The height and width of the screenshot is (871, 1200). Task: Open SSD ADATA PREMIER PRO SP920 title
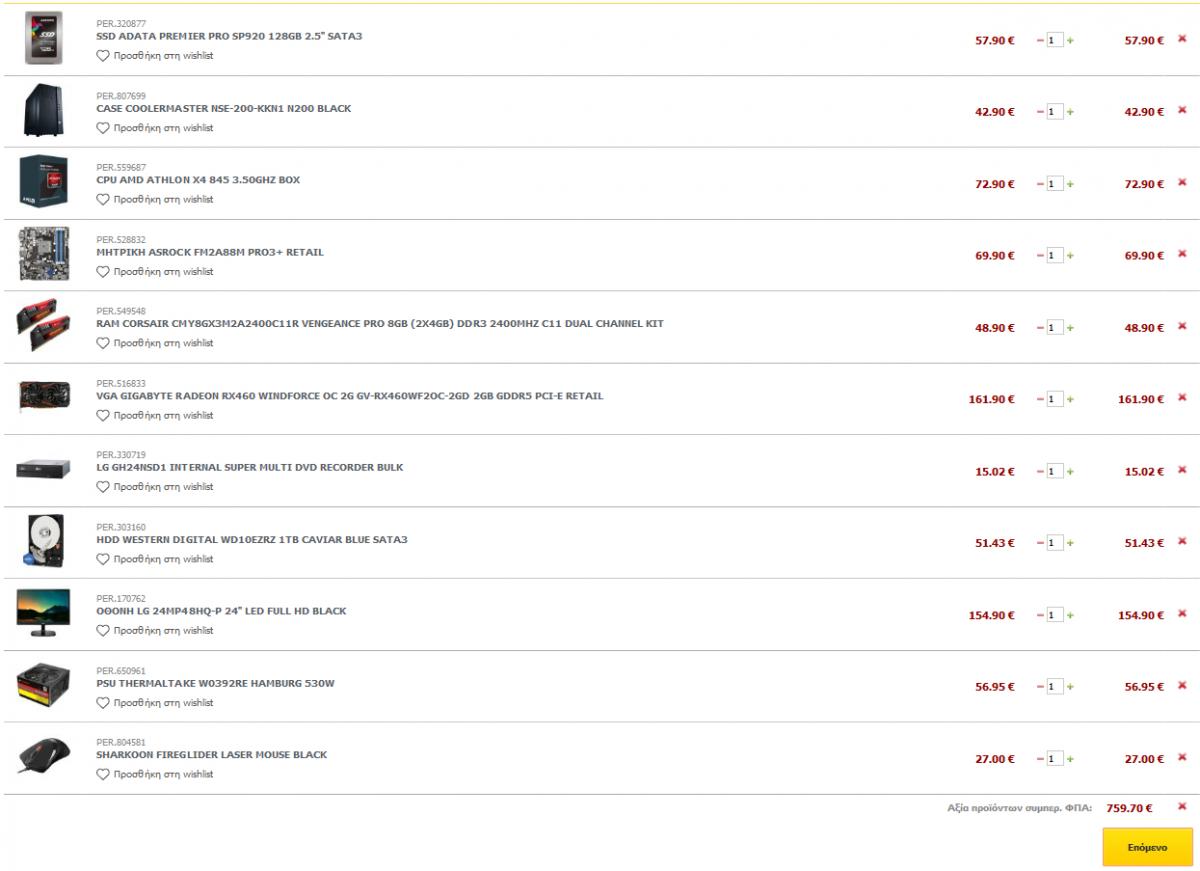(x=229, y=36)
